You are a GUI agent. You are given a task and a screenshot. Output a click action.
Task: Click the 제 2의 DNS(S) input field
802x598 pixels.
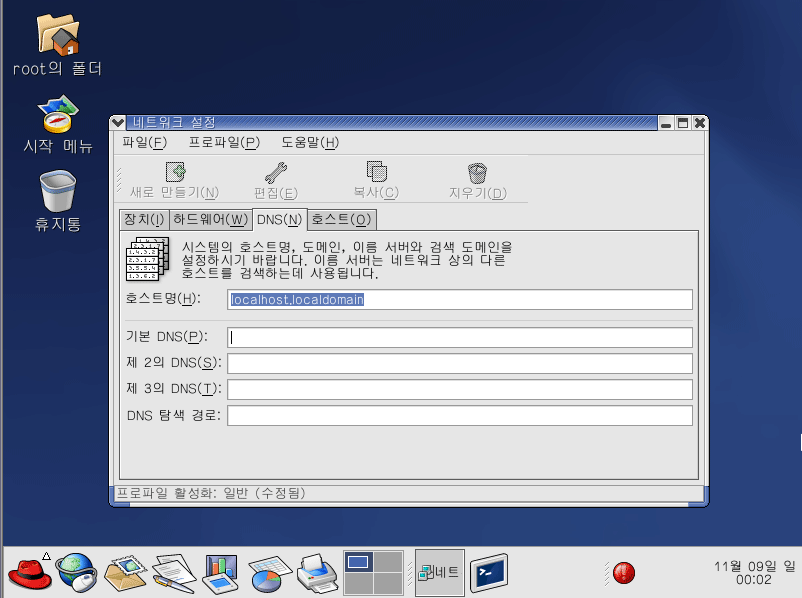coord(460,364)
